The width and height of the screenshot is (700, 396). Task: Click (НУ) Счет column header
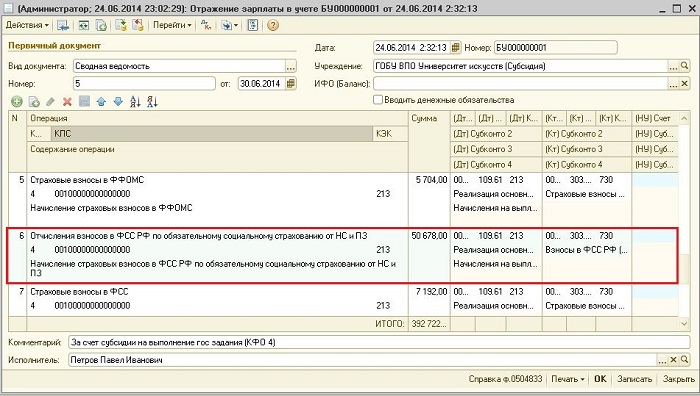[x=654, y=118]
